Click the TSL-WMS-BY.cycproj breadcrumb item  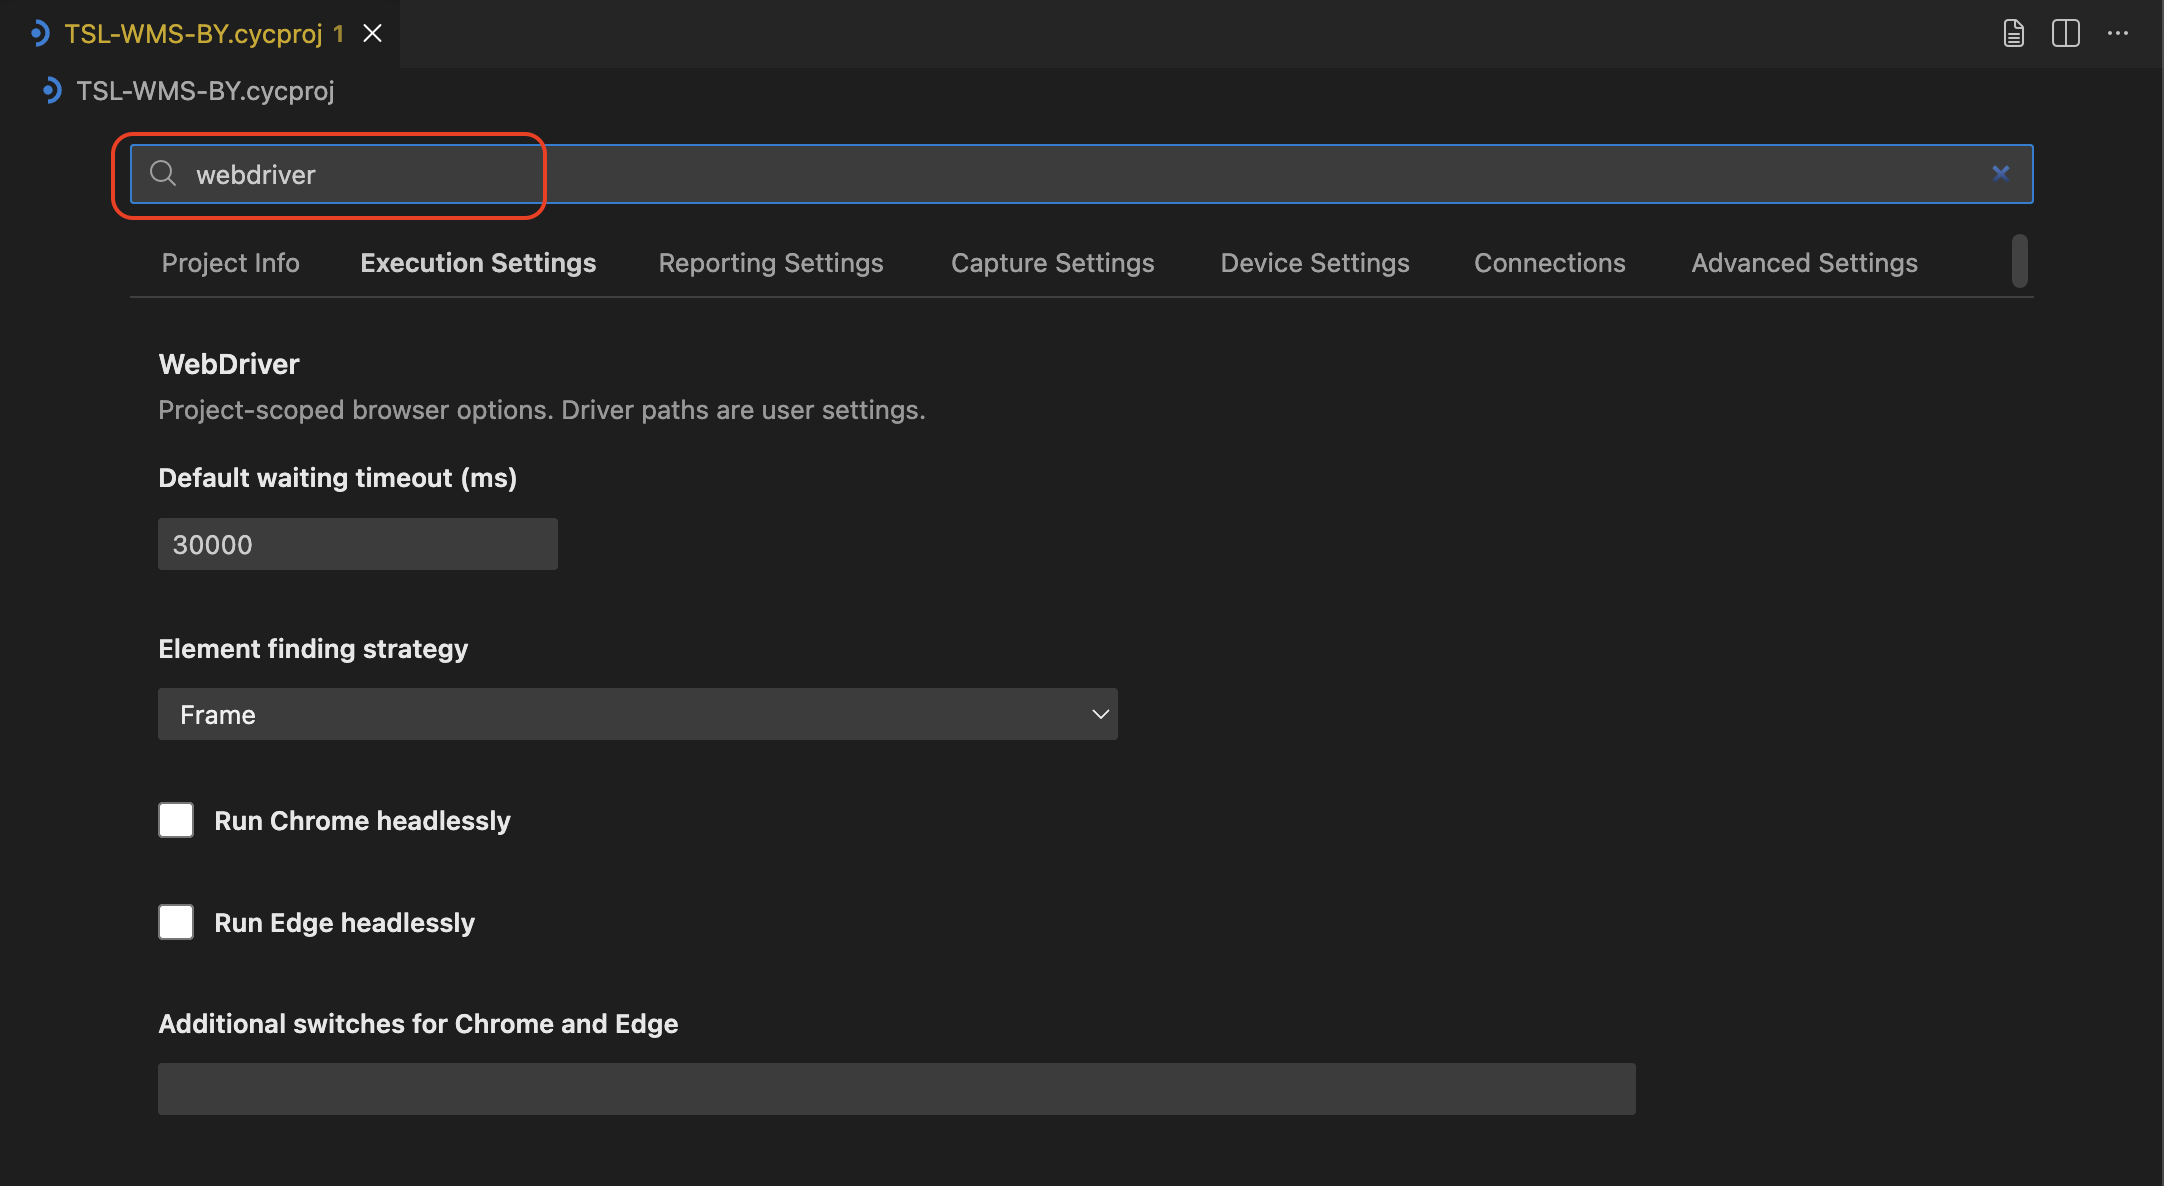(x=205, y=91)
